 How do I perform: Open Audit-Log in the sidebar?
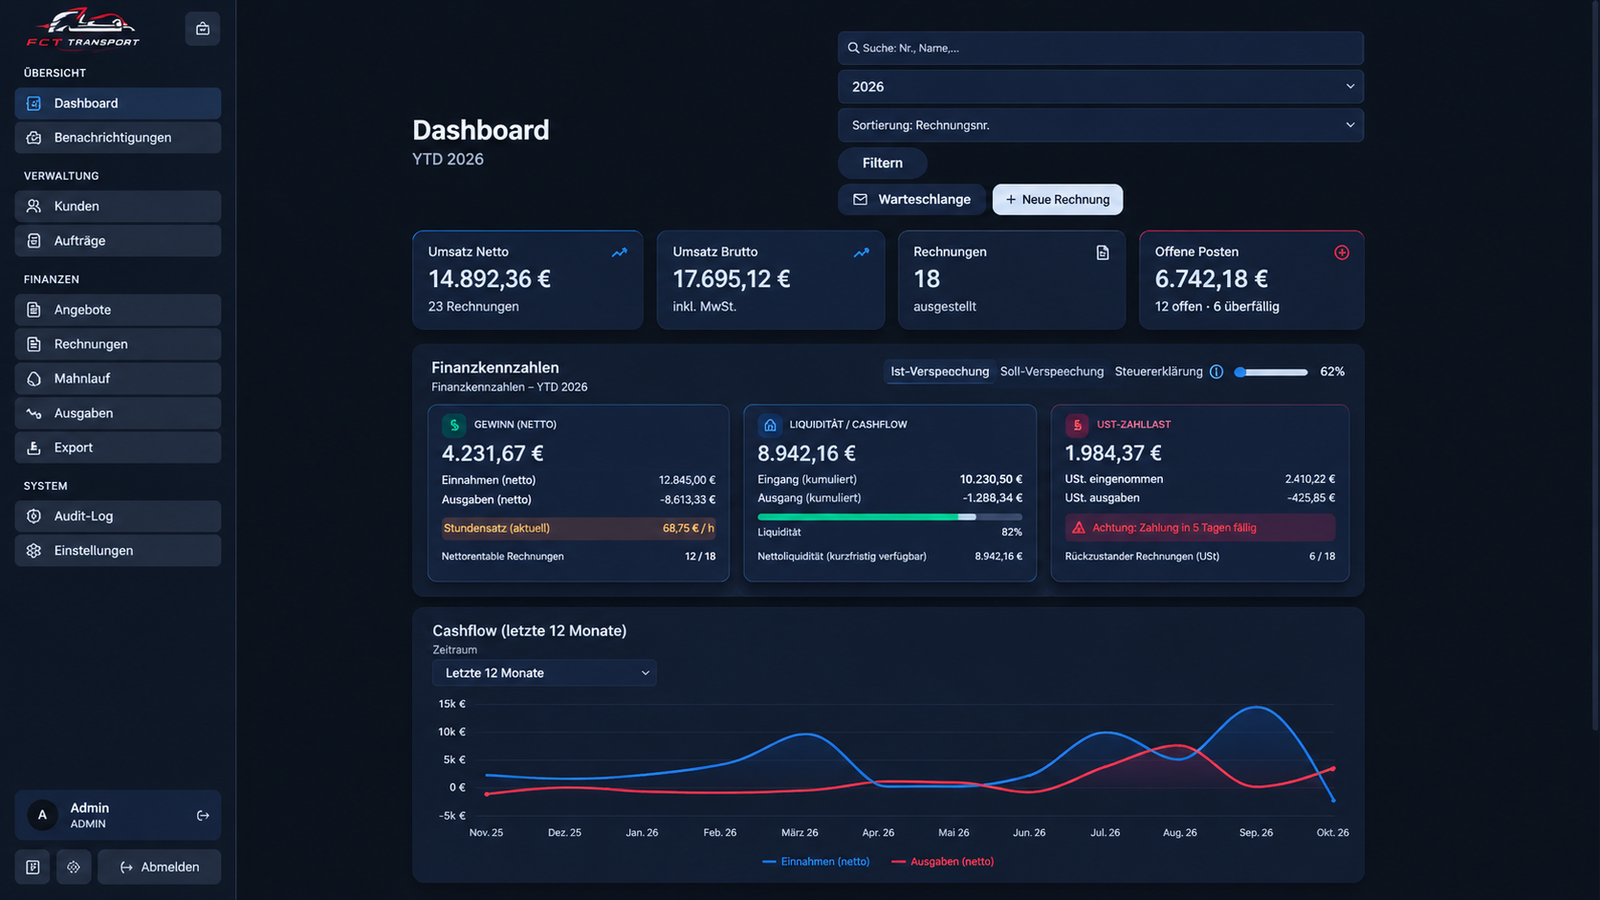click(118, 516)
